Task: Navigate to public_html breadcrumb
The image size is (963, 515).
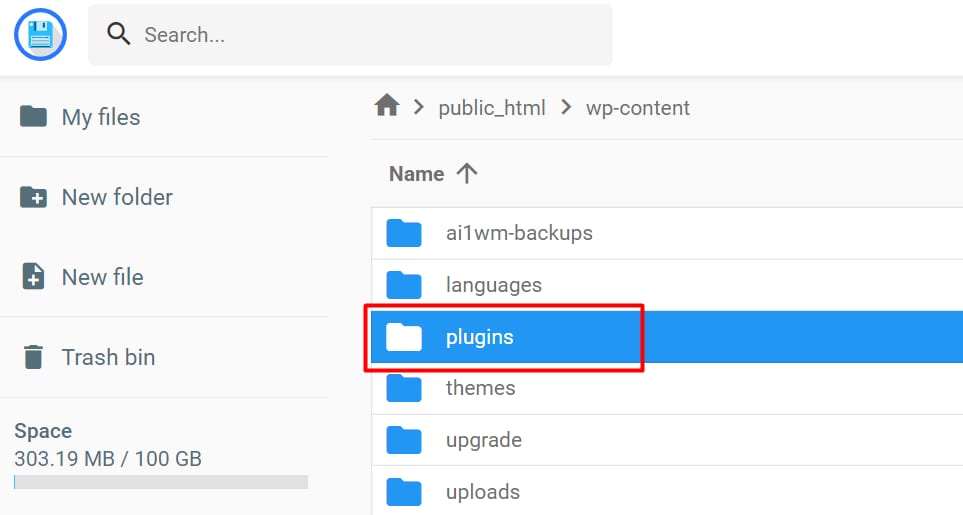Action: tap(492, 108)
